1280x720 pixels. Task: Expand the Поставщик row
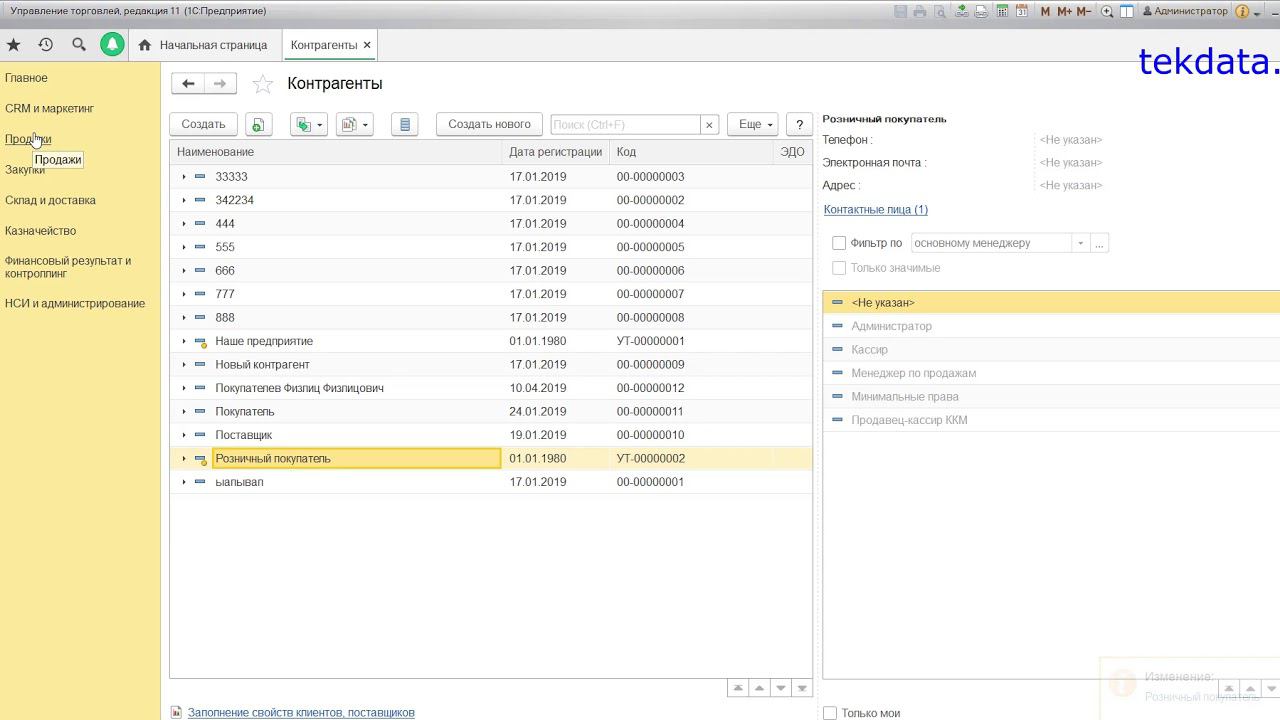pyautogui.click(x=184, y=435)
